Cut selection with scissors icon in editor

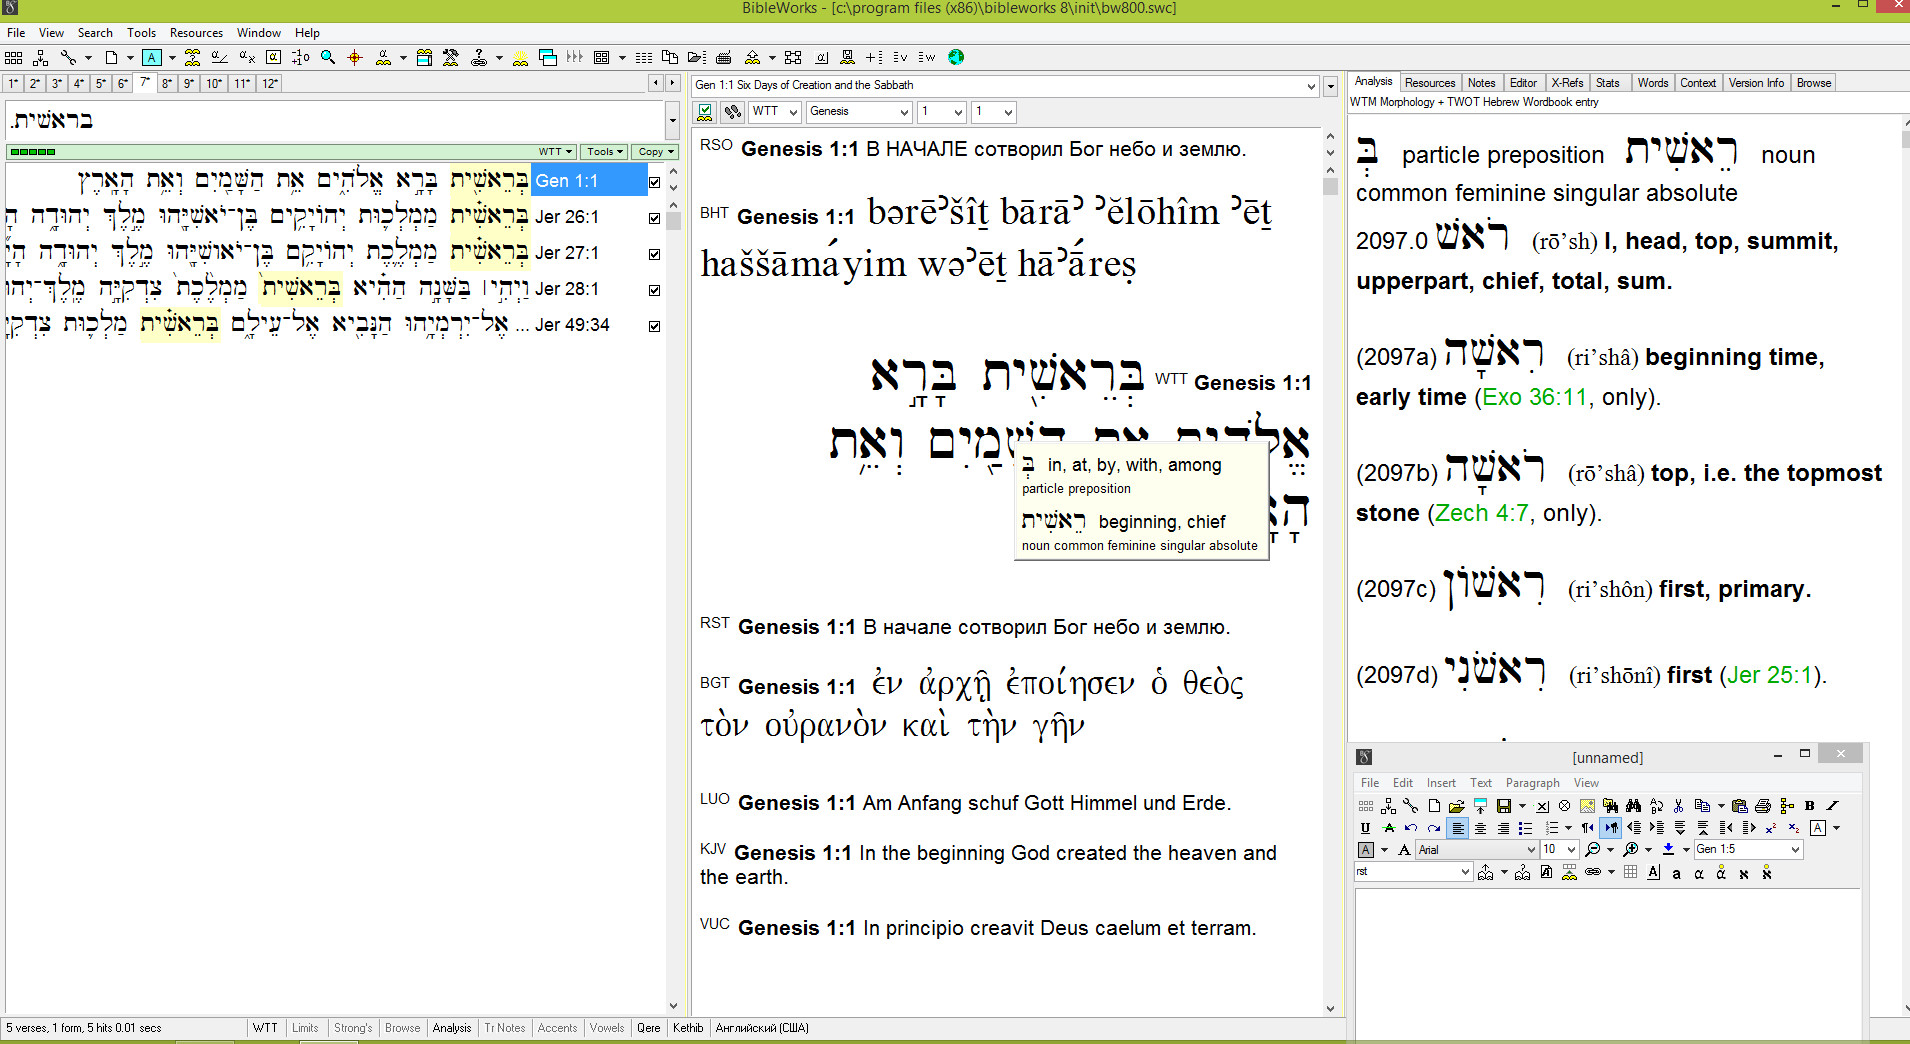point(1679,806)
